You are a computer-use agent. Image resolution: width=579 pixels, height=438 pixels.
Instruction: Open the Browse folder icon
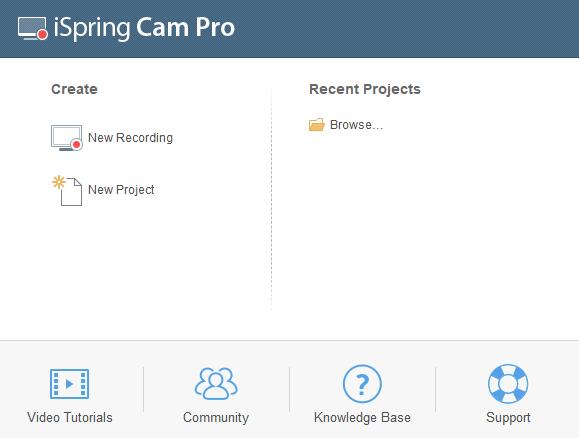click(x=316, y=125)
